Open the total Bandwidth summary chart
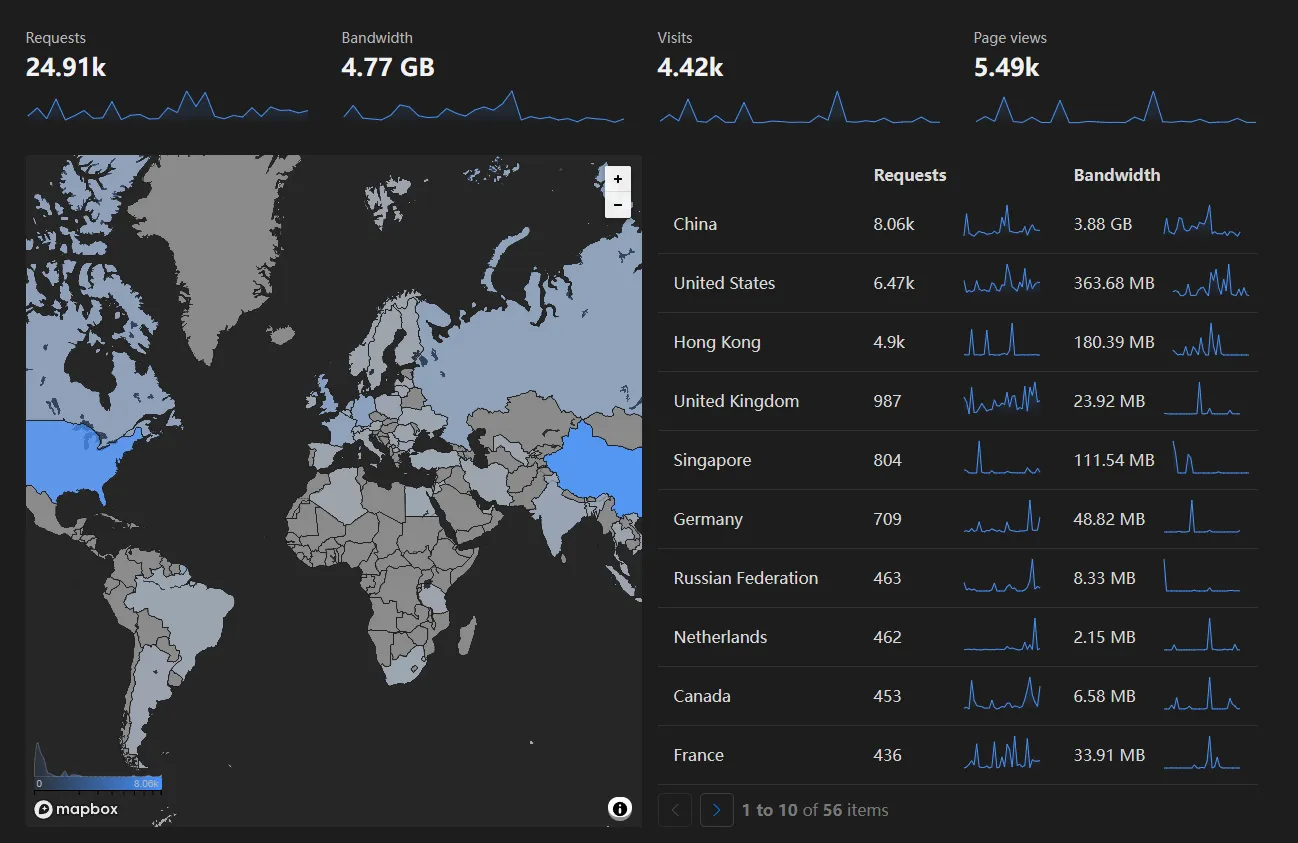This screenshot has width=1298, height=843. (483, 108)
